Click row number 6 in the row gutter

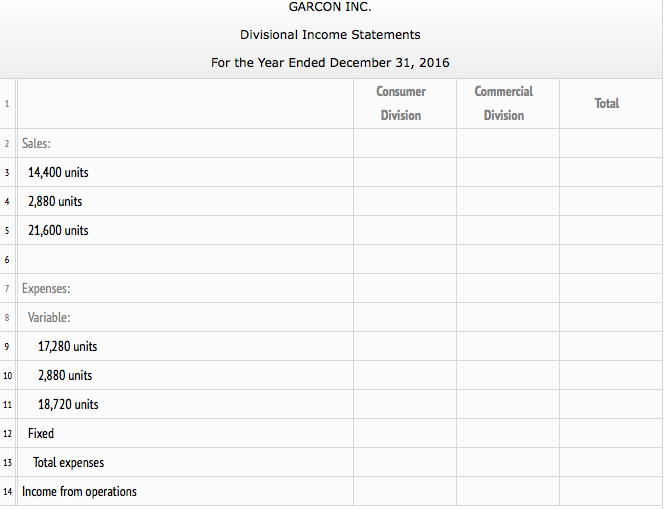[x=7, y=259]
